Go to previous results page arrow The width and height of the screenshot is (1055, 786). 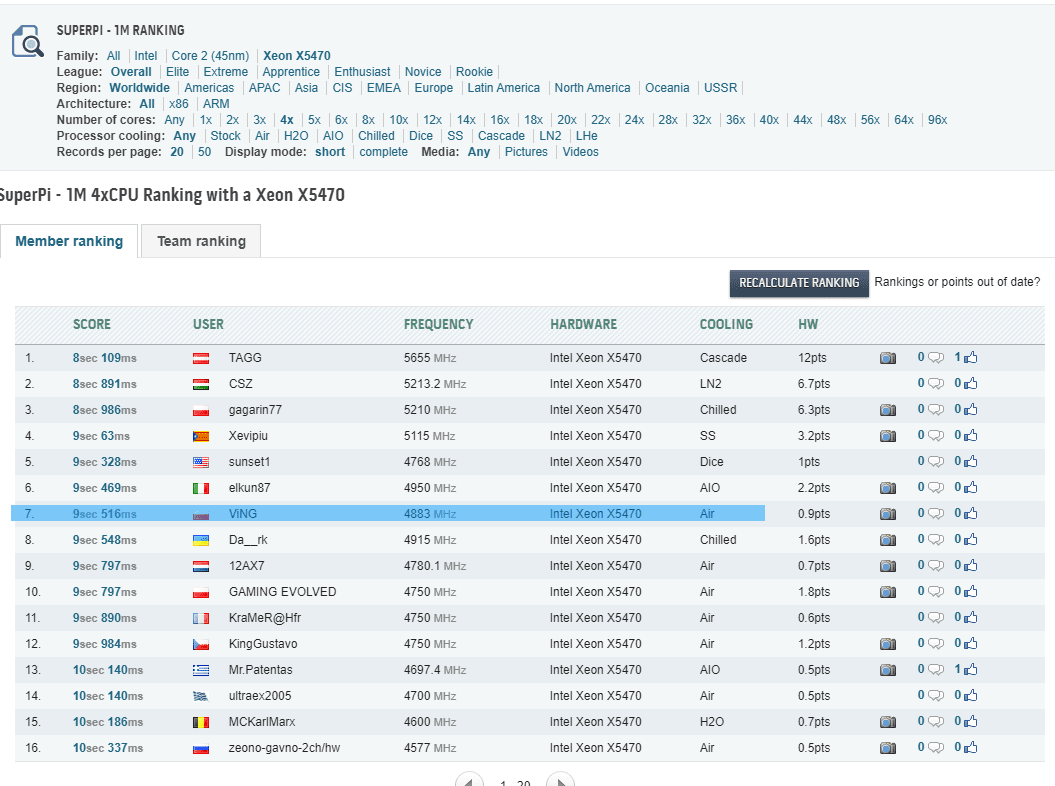pos(470,781)
